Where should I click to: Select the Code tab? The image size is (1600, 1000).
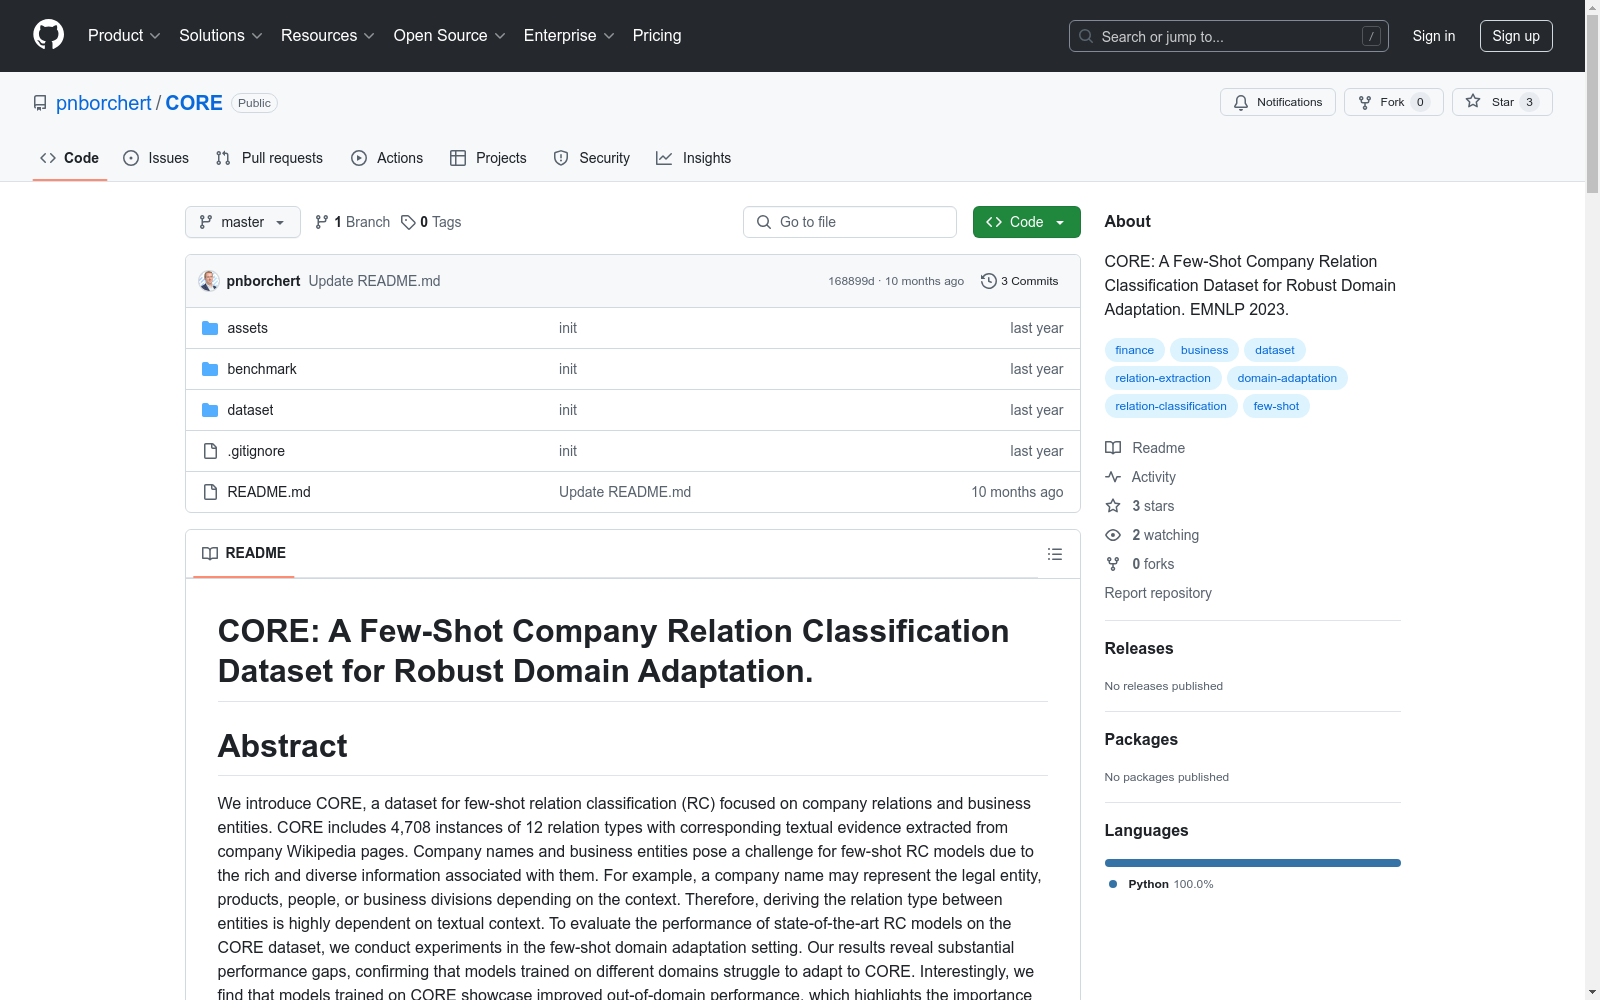[70, 158]
